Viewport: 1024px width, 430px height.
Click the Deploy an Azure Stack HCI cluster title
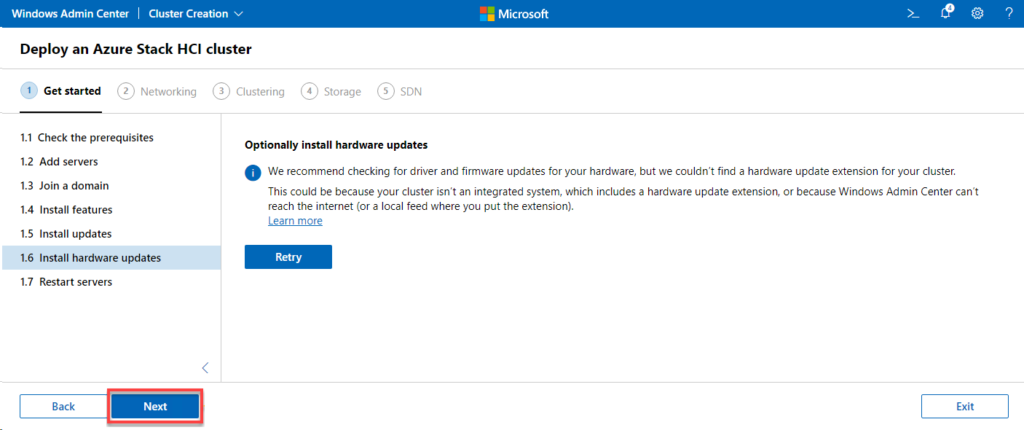(x=136, y=49)
